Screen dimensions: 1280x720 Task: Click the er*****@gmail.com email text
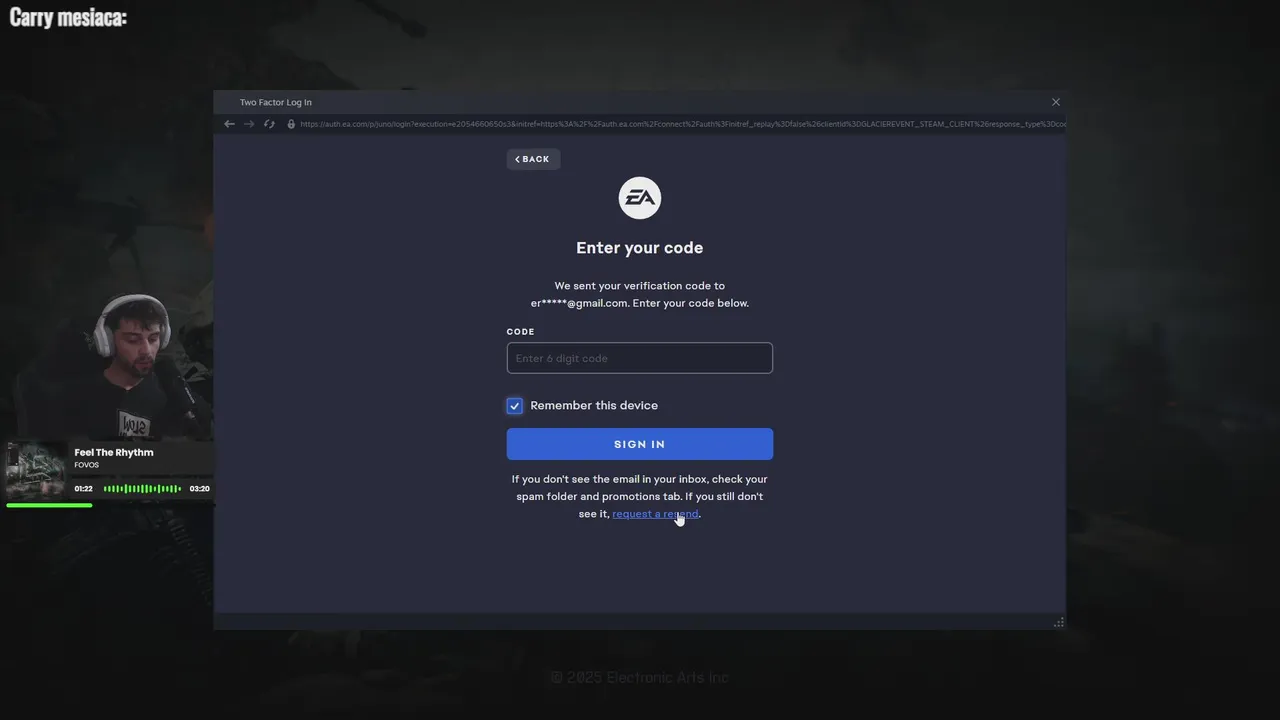point(580,303)
